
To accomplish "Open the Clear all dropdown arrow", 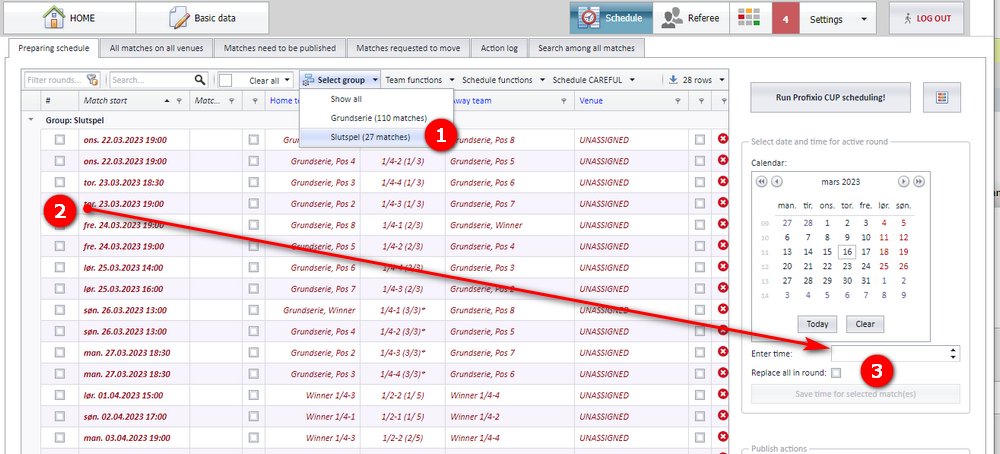I will click(x=288, y=80).
